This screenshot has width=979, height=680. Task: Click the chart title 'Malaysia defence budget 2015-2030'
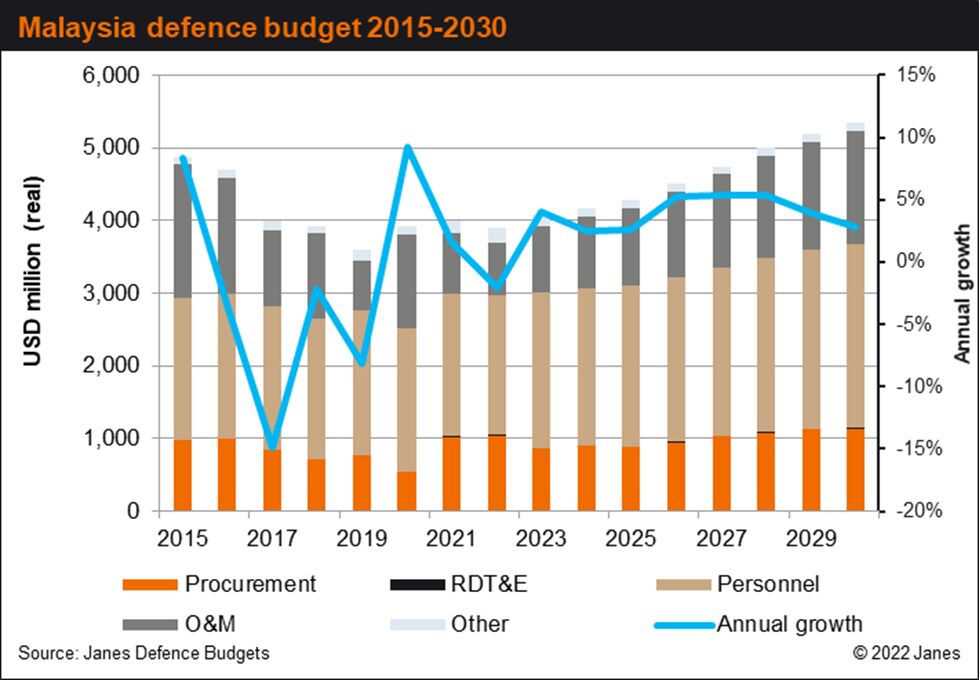262,27
